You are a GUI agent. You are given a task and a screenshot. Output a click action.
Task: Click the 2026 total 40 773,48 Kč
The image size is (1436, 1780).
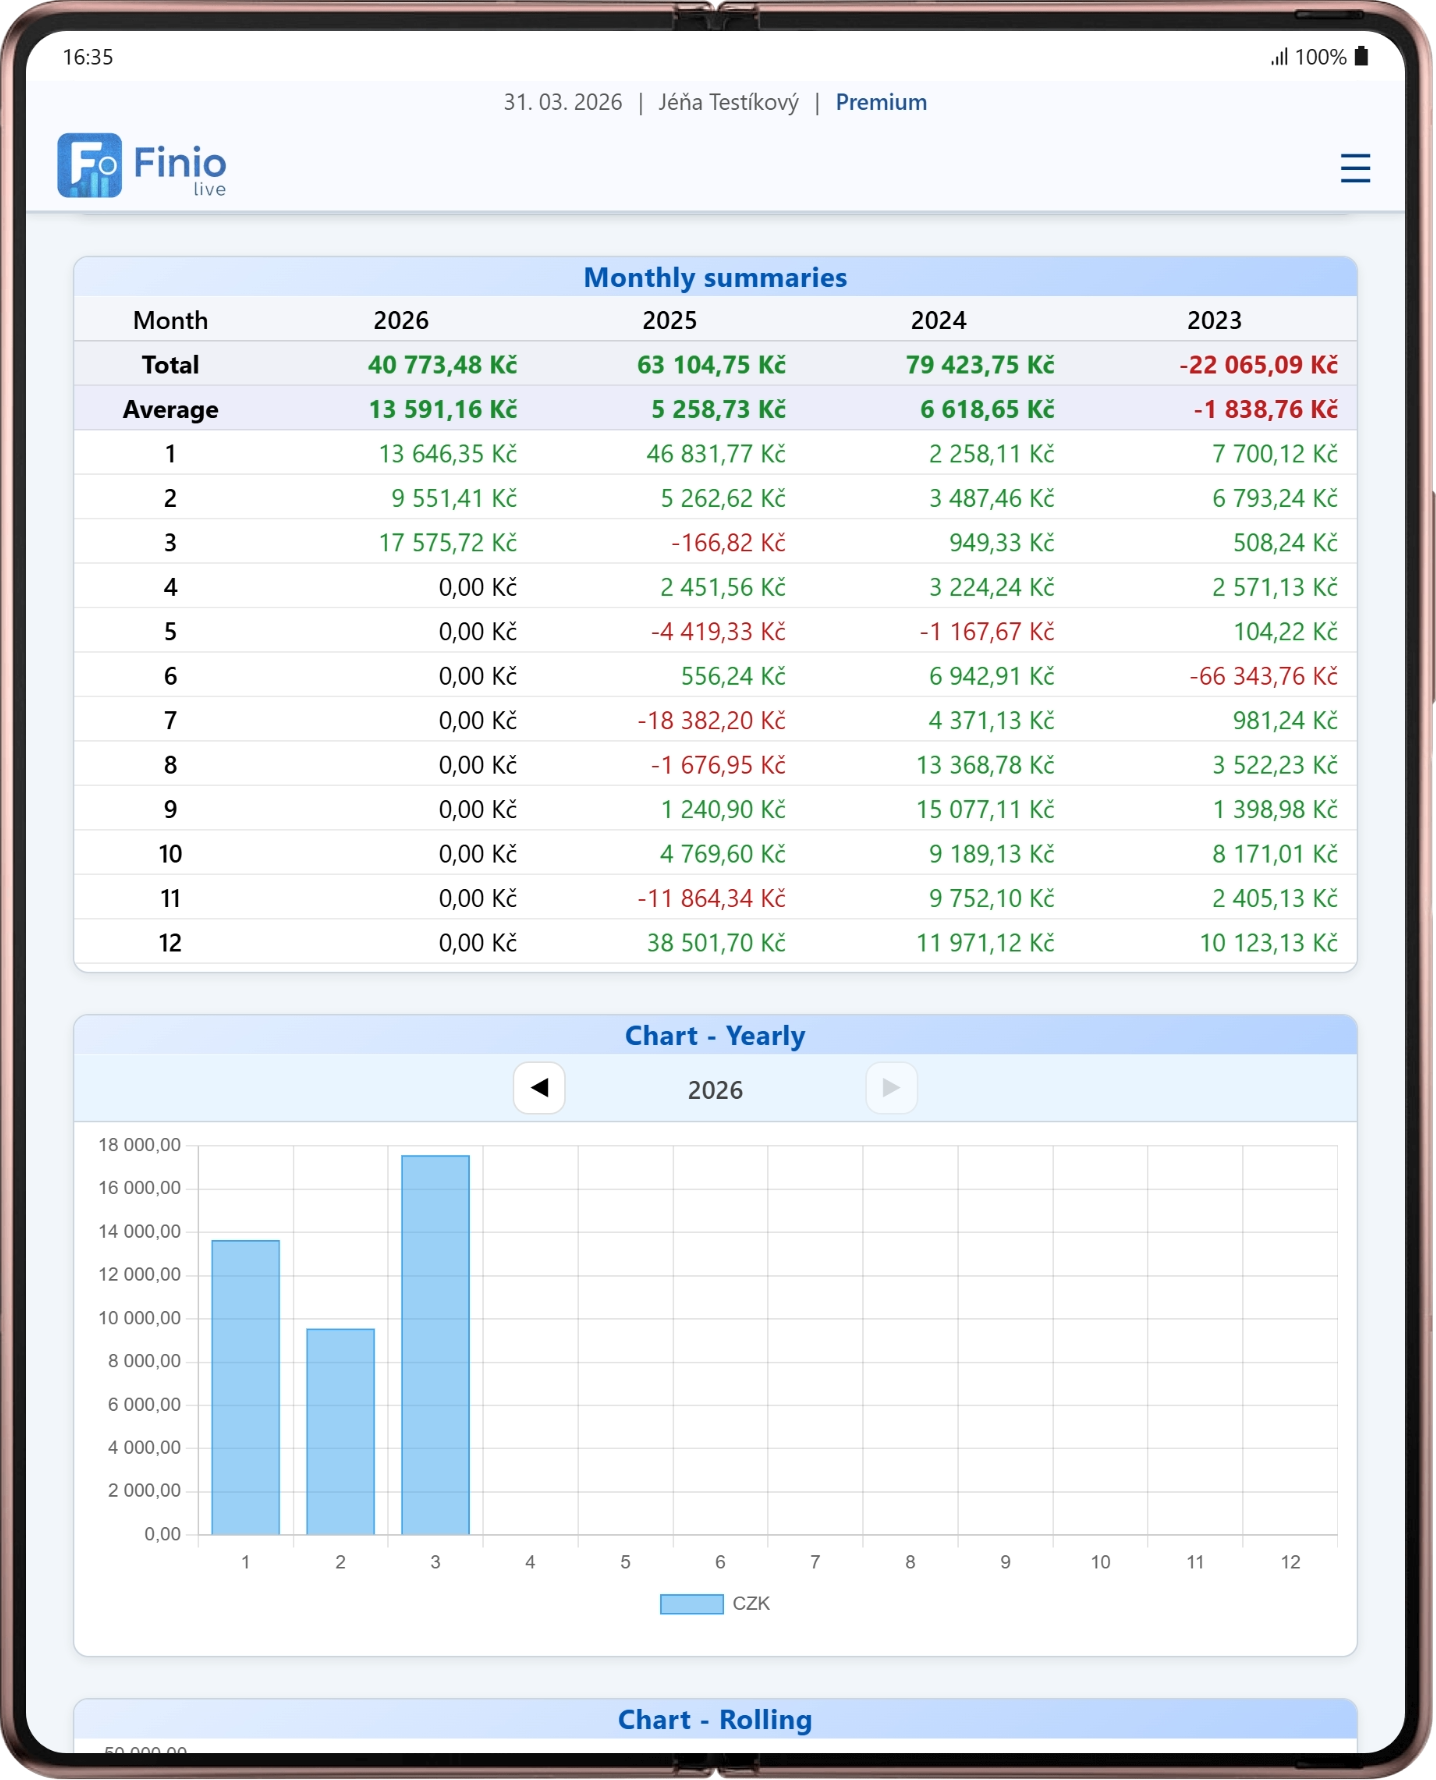tap(442, 365)
